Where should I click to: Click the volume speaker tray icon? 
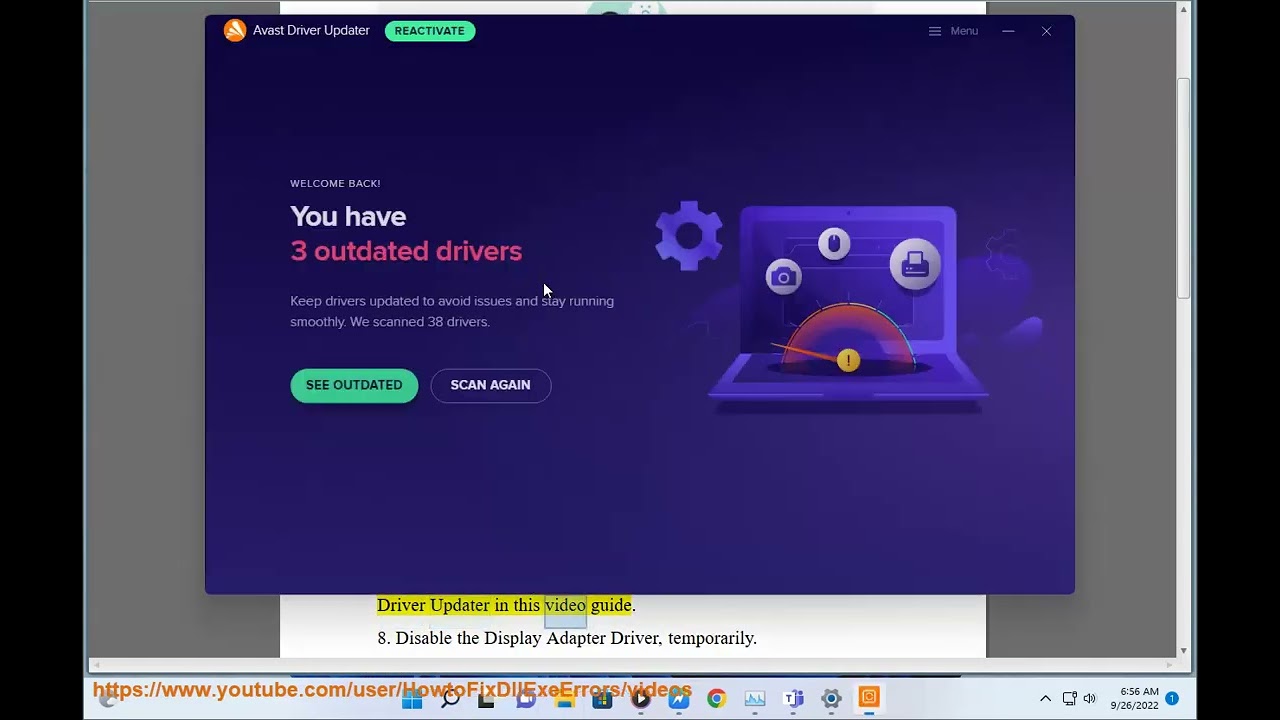tap(1089, 699)
